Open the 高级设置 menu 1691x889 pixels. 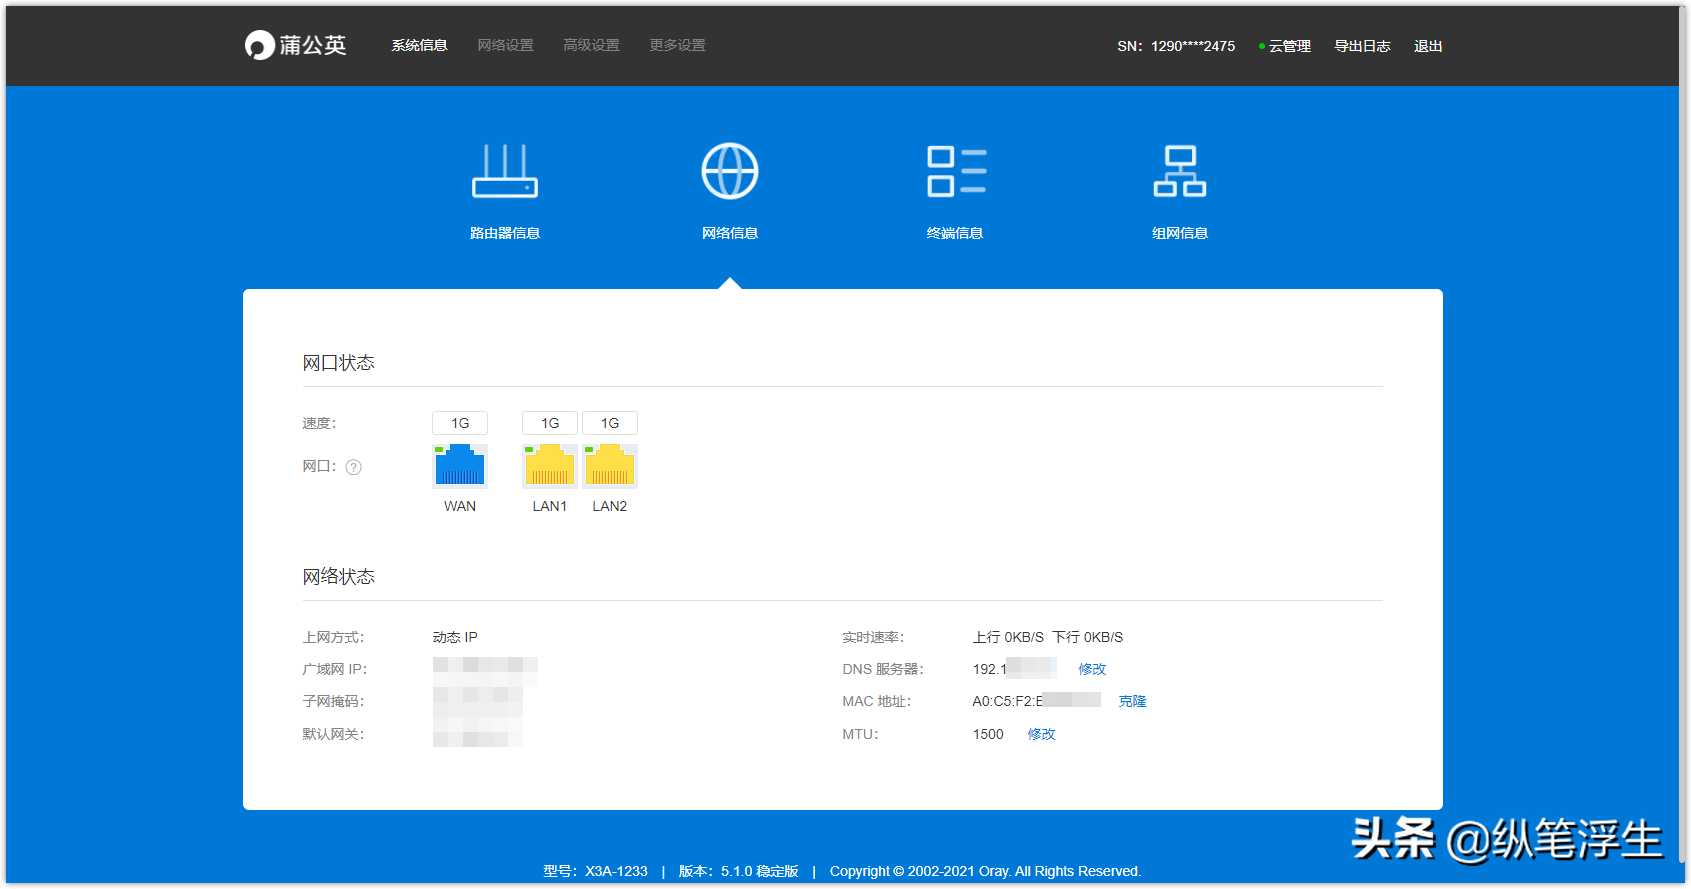pos(591,45)
